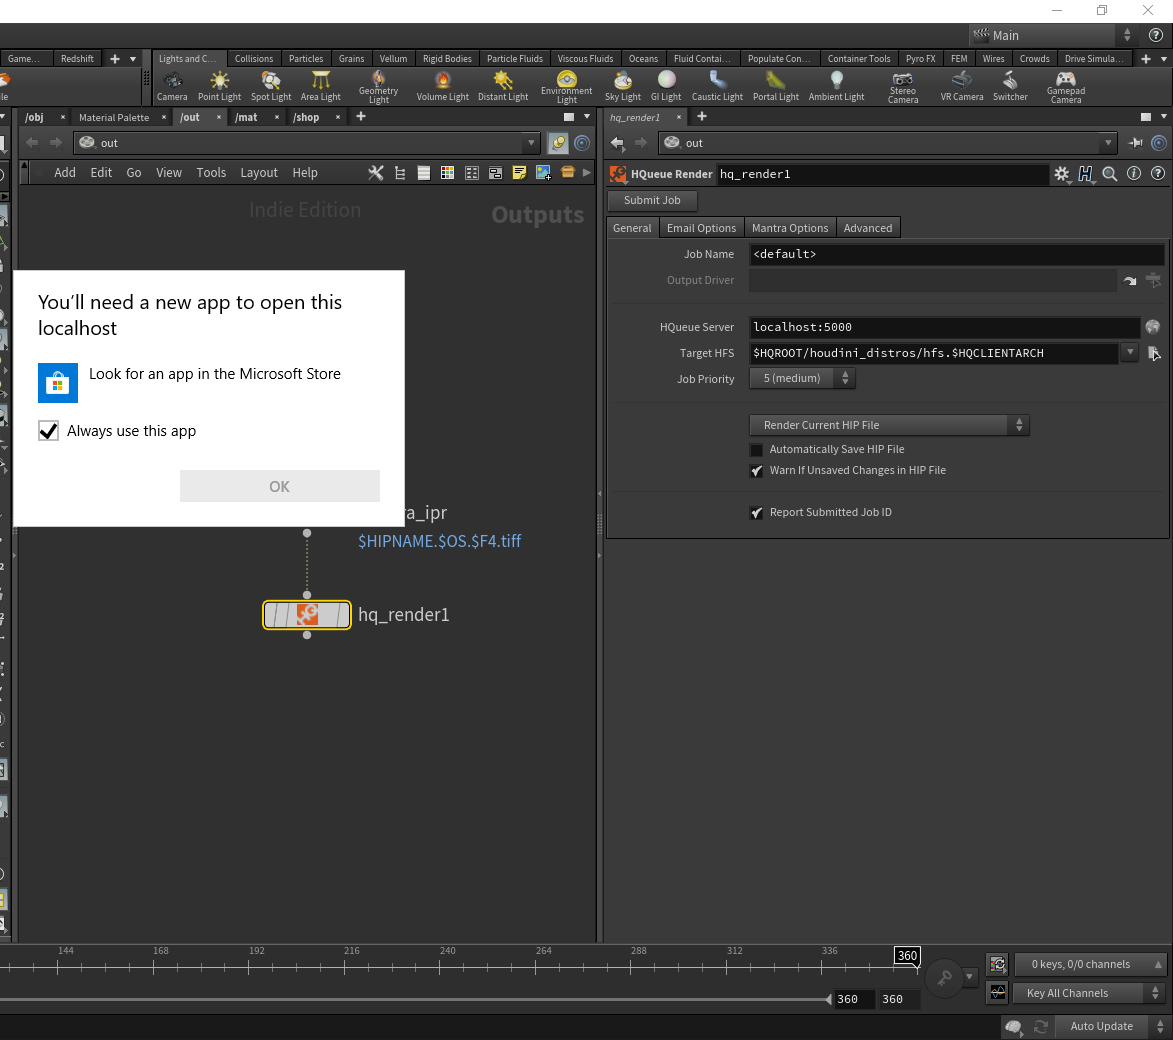The image size is (1173, 1040).
Task: Select the Spot Light shelf tool
Action: tap(271, 87)
